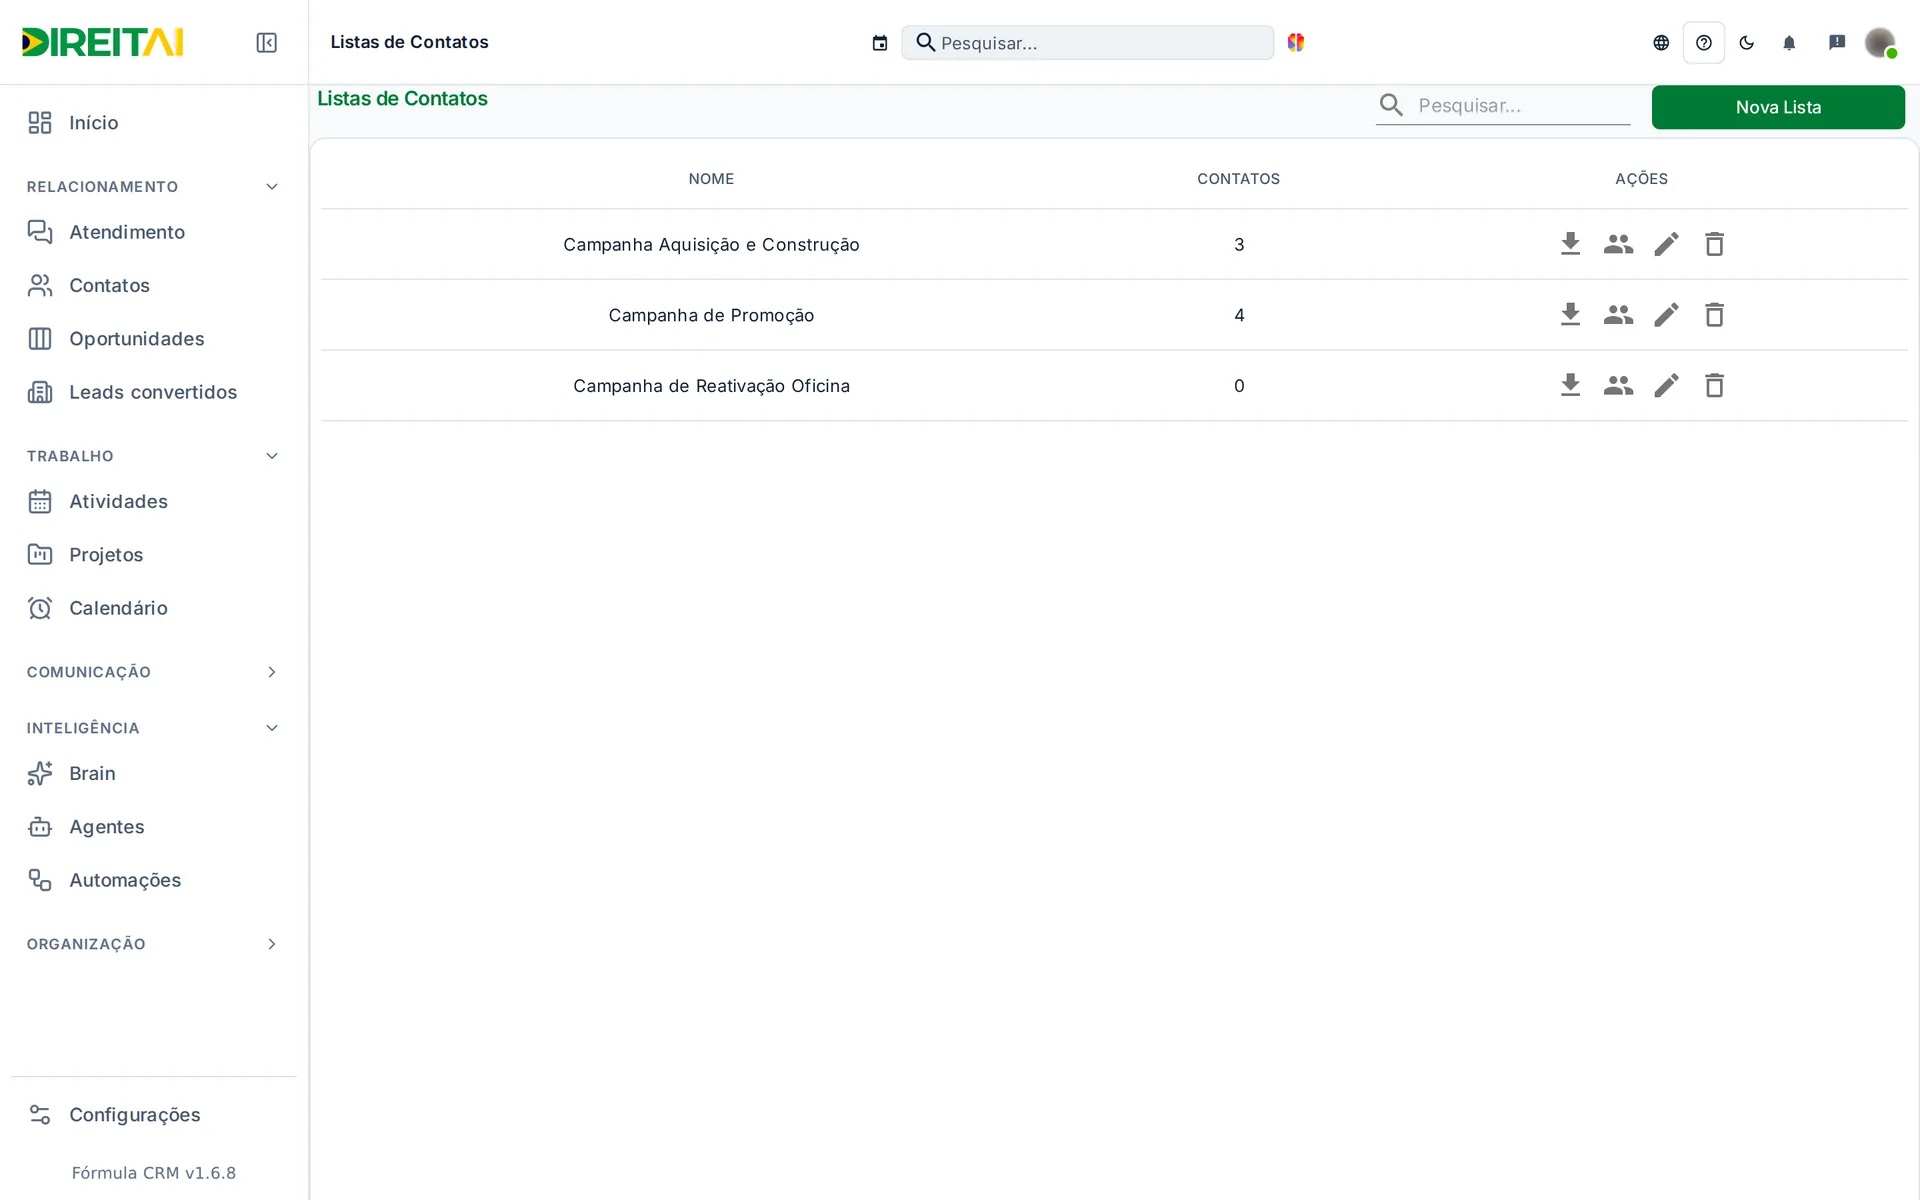
Task: View contacts of Campanha Aquisição e Construção
Action: pos(1618,244)
